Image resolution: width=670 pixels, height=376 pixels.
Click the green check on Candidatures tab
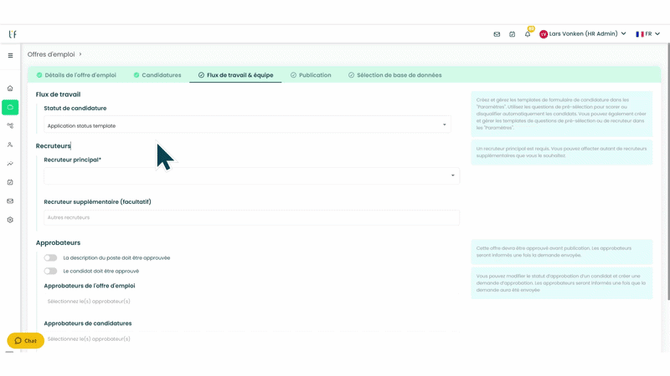tap(136, 75)
